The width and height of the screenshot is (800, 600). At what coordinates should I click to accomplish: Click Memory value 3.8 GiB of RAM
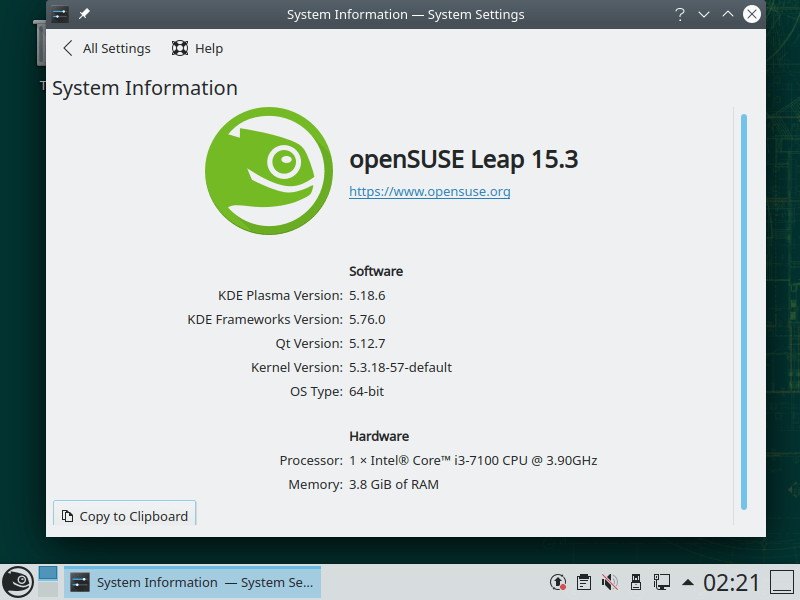coord(394,484)
